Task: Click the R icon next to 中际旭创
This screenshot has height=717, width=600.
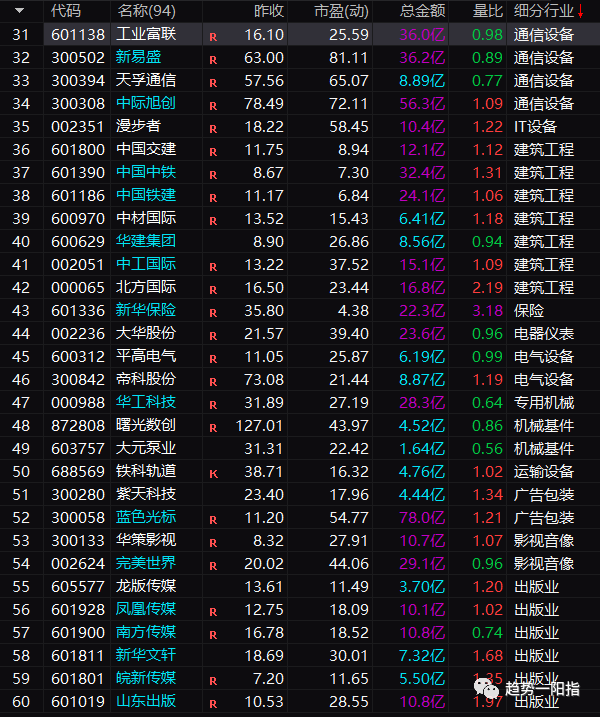Action: tap(213, 106)
